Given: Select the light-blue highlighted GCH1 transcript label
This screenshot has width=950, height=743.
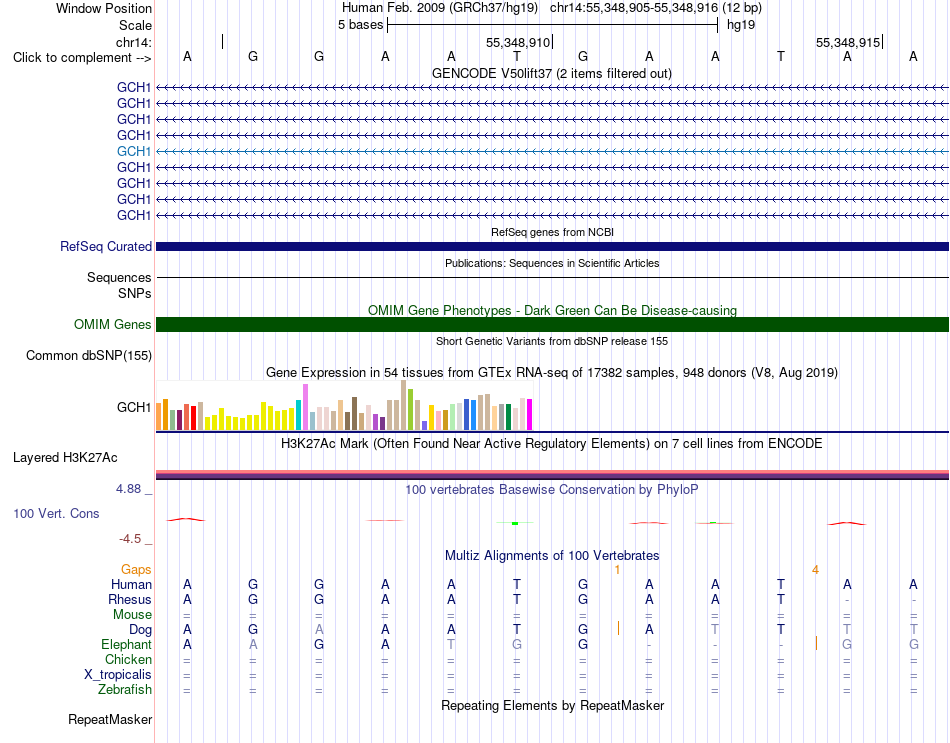Looking at the screenshot, I should (x=134, y=151).
